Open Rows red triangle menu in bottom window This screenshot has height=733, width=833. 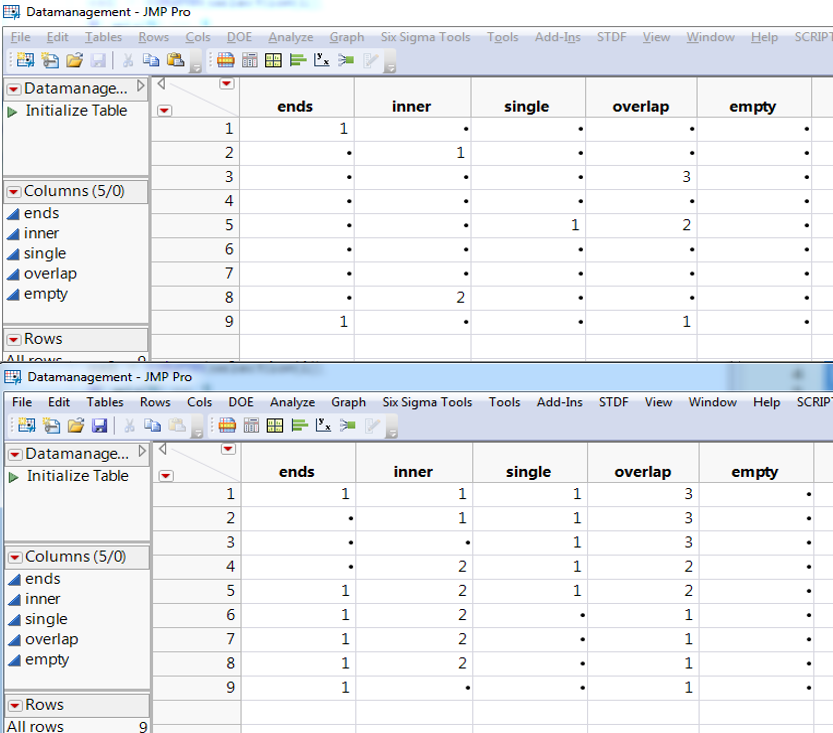14,705
